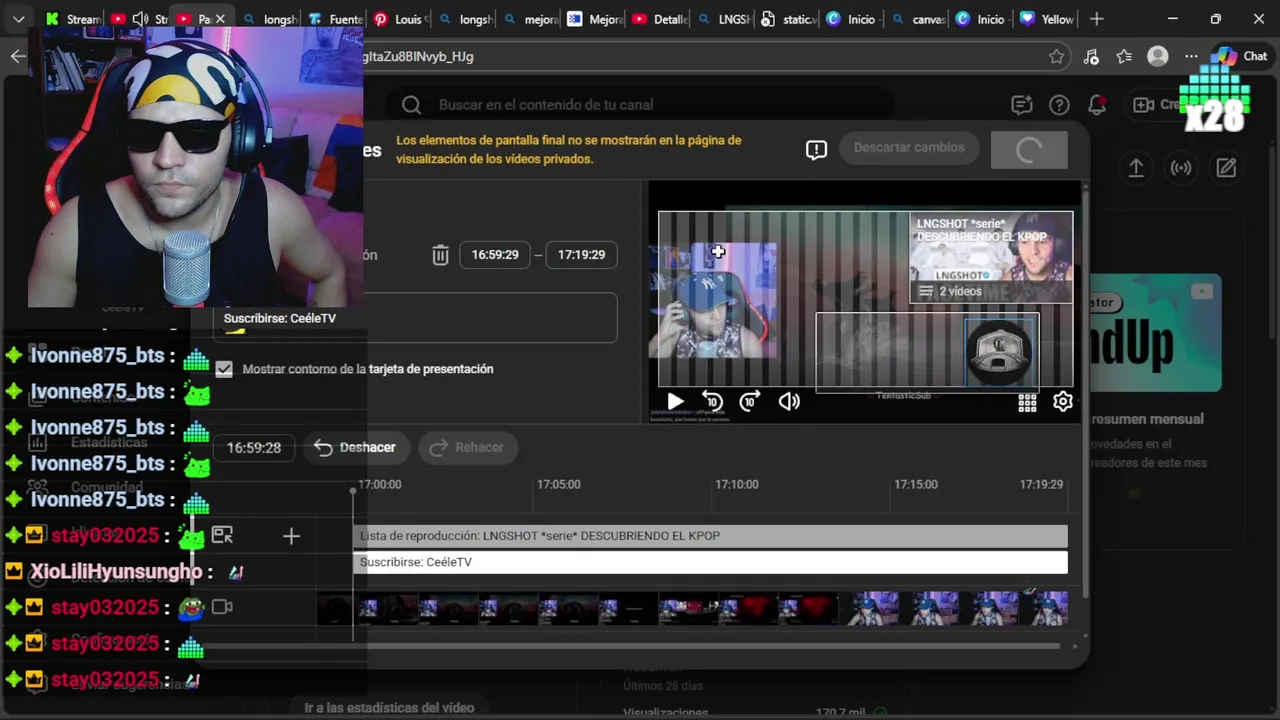Open preview settings gear
This screenshot has width=1280, height=720.
tap(1063, 402)
